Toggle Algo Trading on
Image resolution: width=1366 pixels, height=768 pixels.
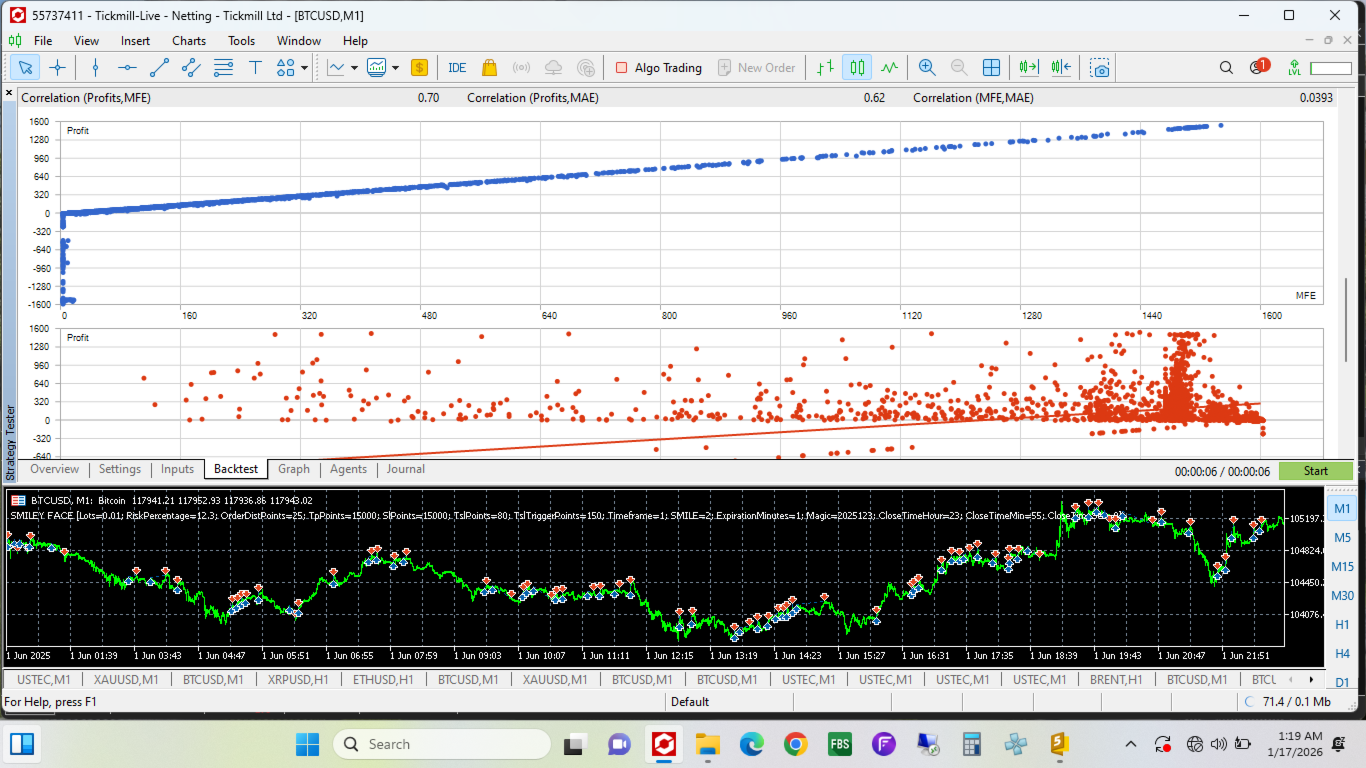pos(658,68)
